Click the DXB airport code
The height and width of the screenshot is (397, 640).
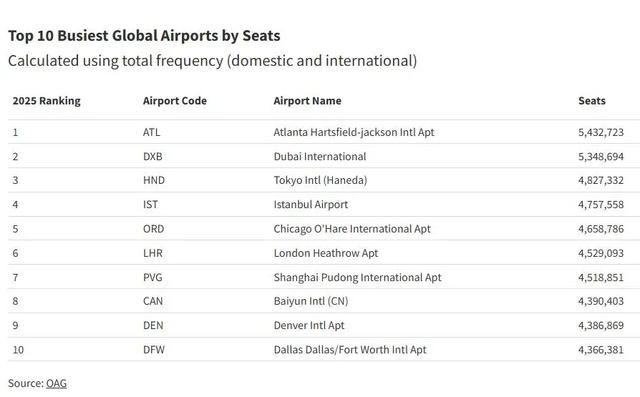pos(153,156)
